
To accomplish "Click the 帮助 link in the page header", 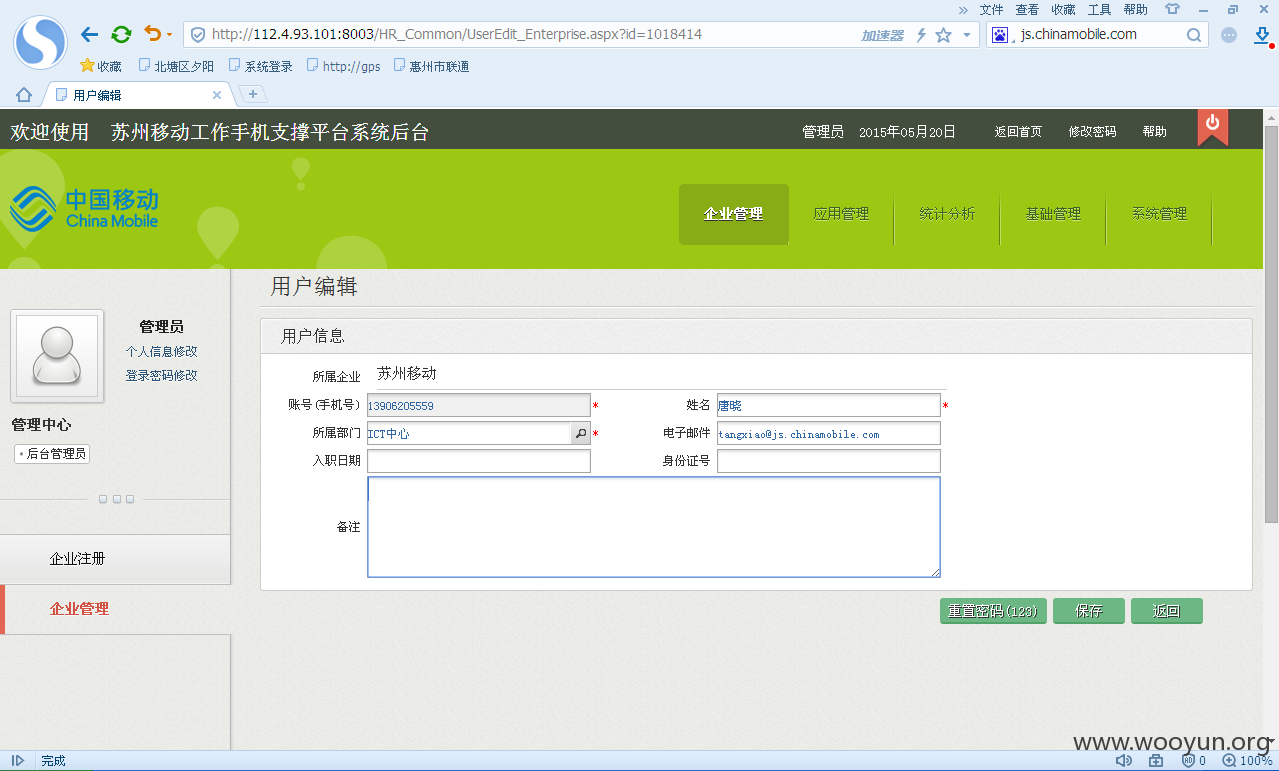I will (1154, 131).
